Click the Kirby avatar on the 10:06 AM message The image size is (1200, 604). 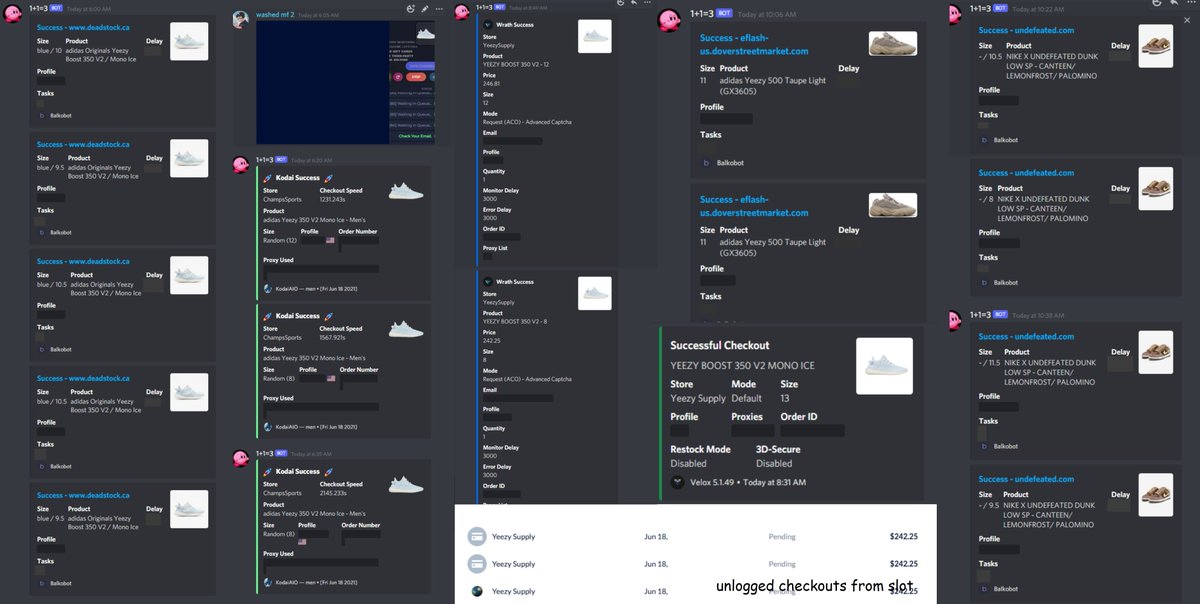point(669,19)
